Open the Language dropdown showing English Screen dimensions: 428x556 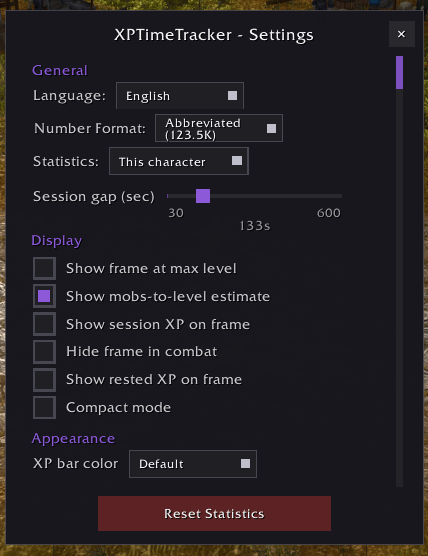coord(180,96)
